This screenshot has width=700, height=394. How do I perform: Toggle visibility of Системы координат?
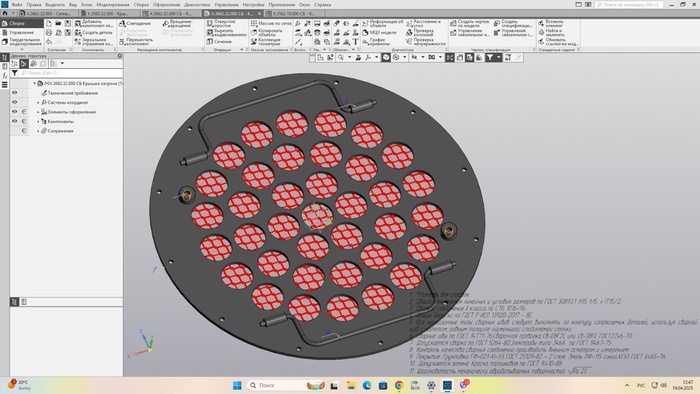coord(15,102)
